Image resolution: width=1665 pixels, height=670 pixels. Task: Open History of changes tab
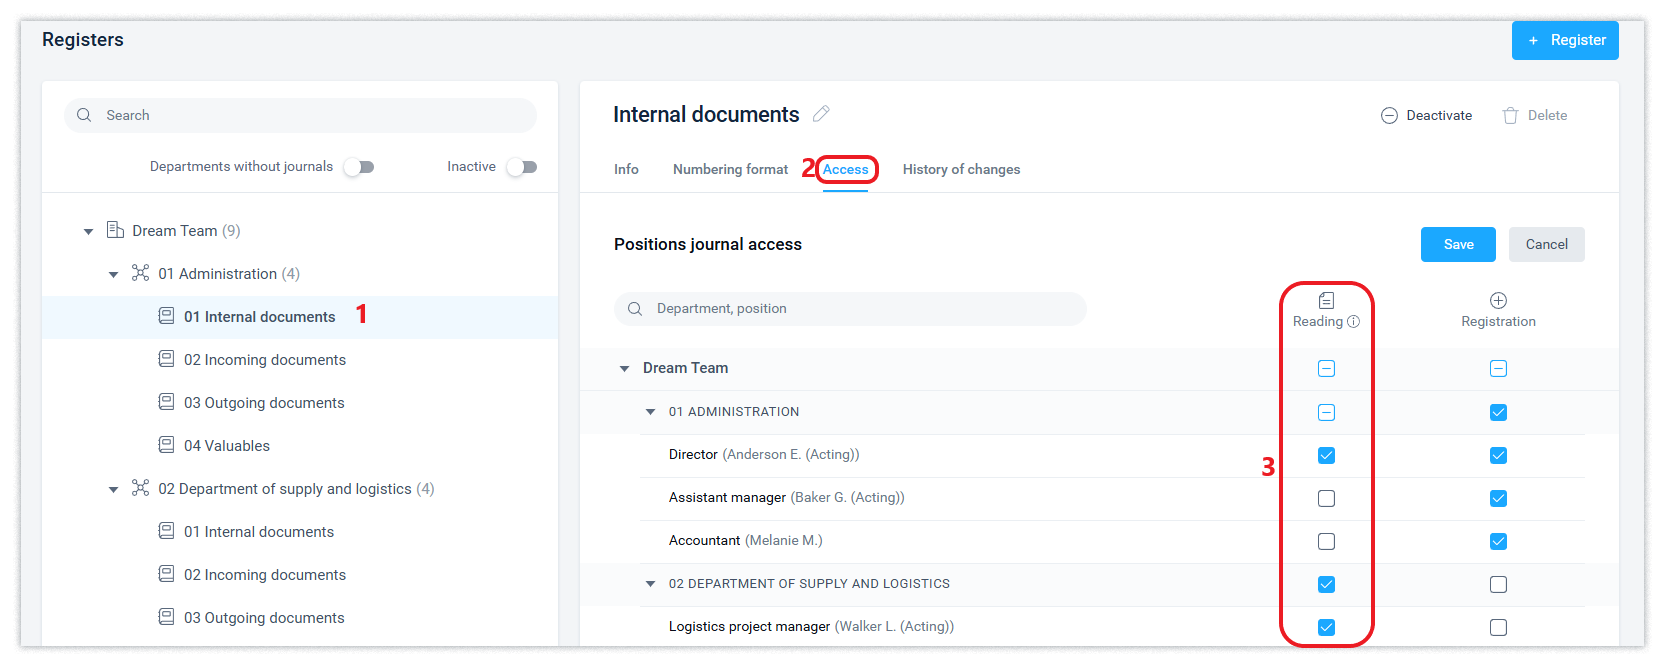tap(961, 169)
